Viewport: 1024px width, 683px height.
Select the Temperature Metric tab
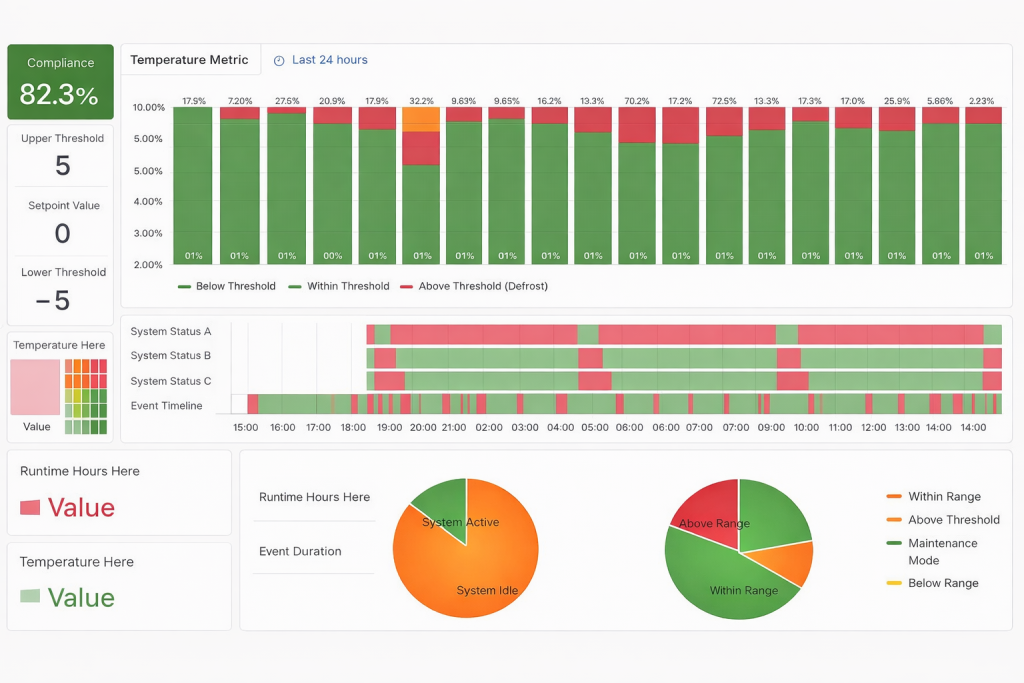pos(189,60)
